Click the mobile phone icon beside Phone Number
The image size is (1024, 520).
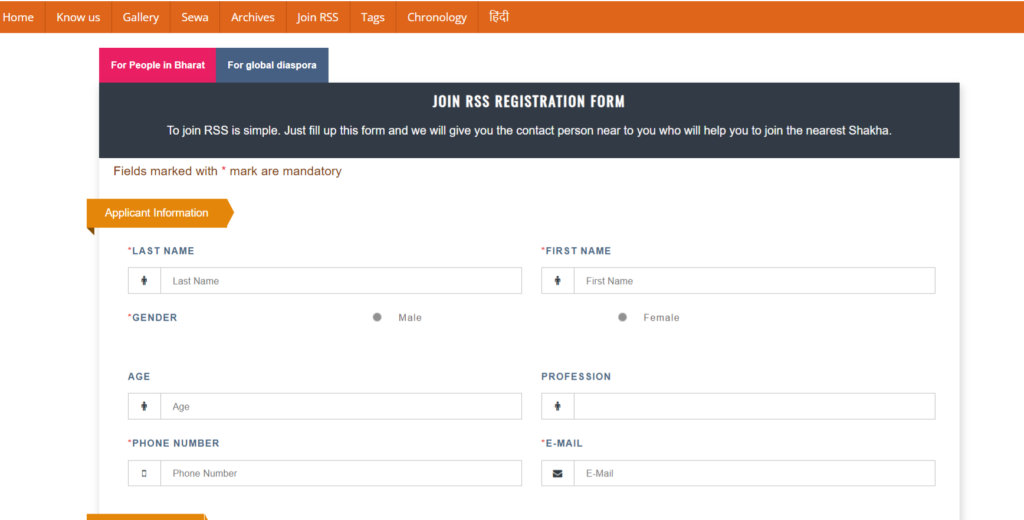(x=144, y=473)
